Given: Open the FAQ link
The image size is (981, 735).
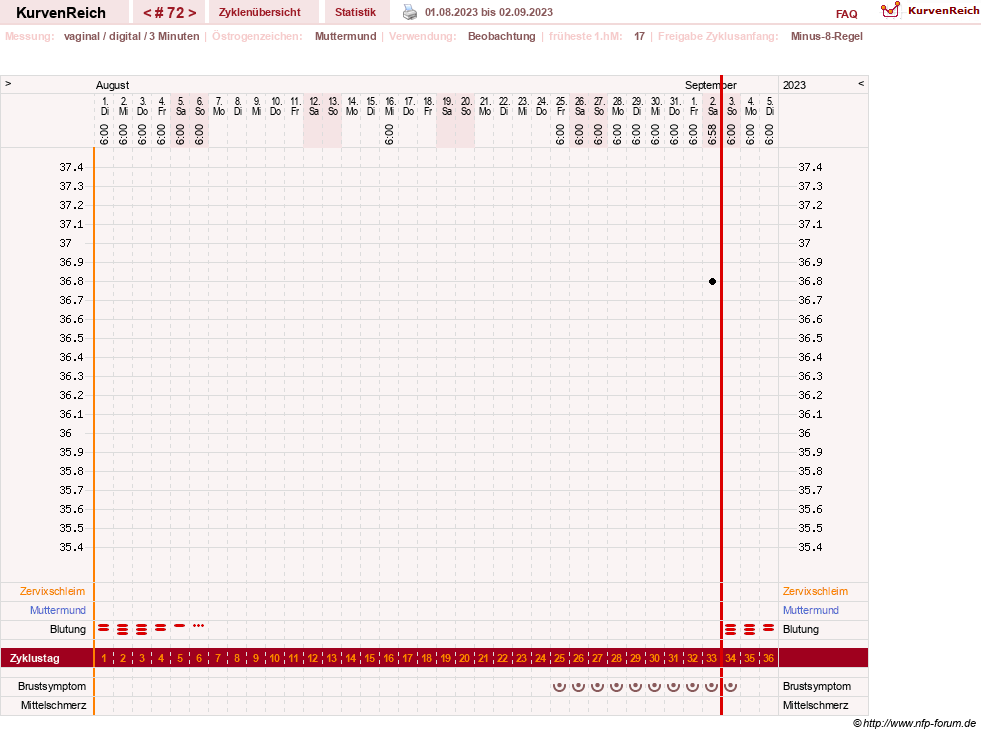Looking at the screenshot, I should click(x=846, y=14).
